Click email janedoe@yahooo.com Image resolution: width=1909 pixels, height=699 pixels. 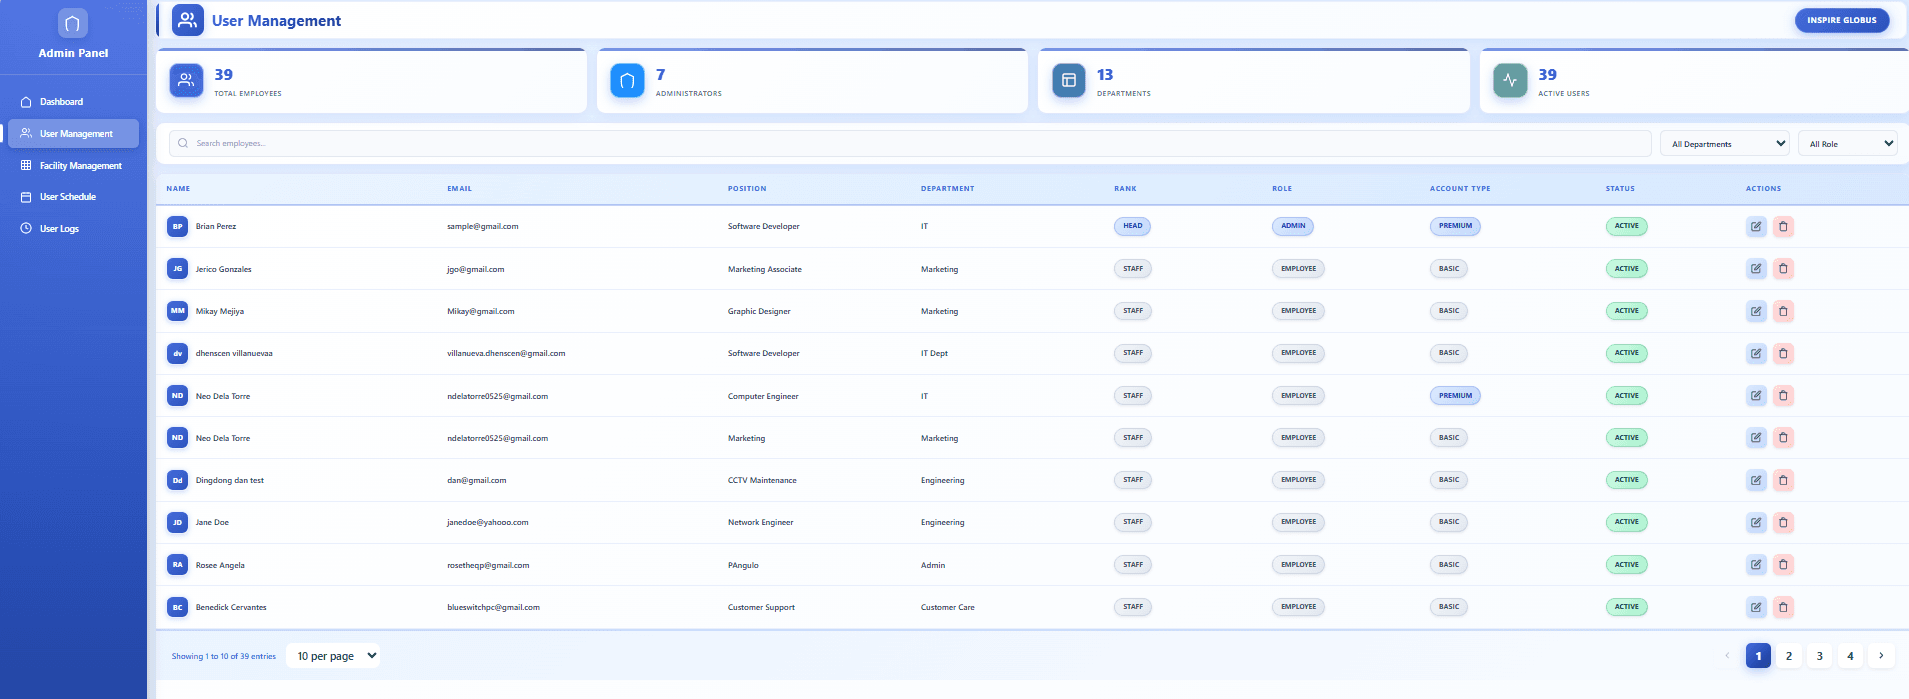coord(487,522)
